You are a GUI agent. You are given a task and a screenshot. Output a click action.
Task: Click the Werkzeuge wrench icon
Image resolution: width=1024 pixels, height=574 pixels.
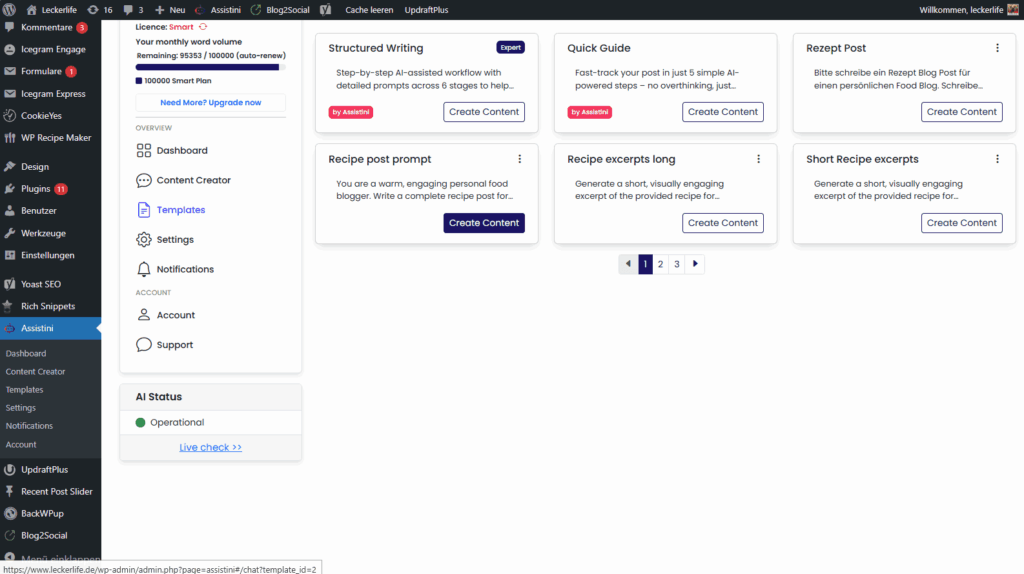(10, 233)
